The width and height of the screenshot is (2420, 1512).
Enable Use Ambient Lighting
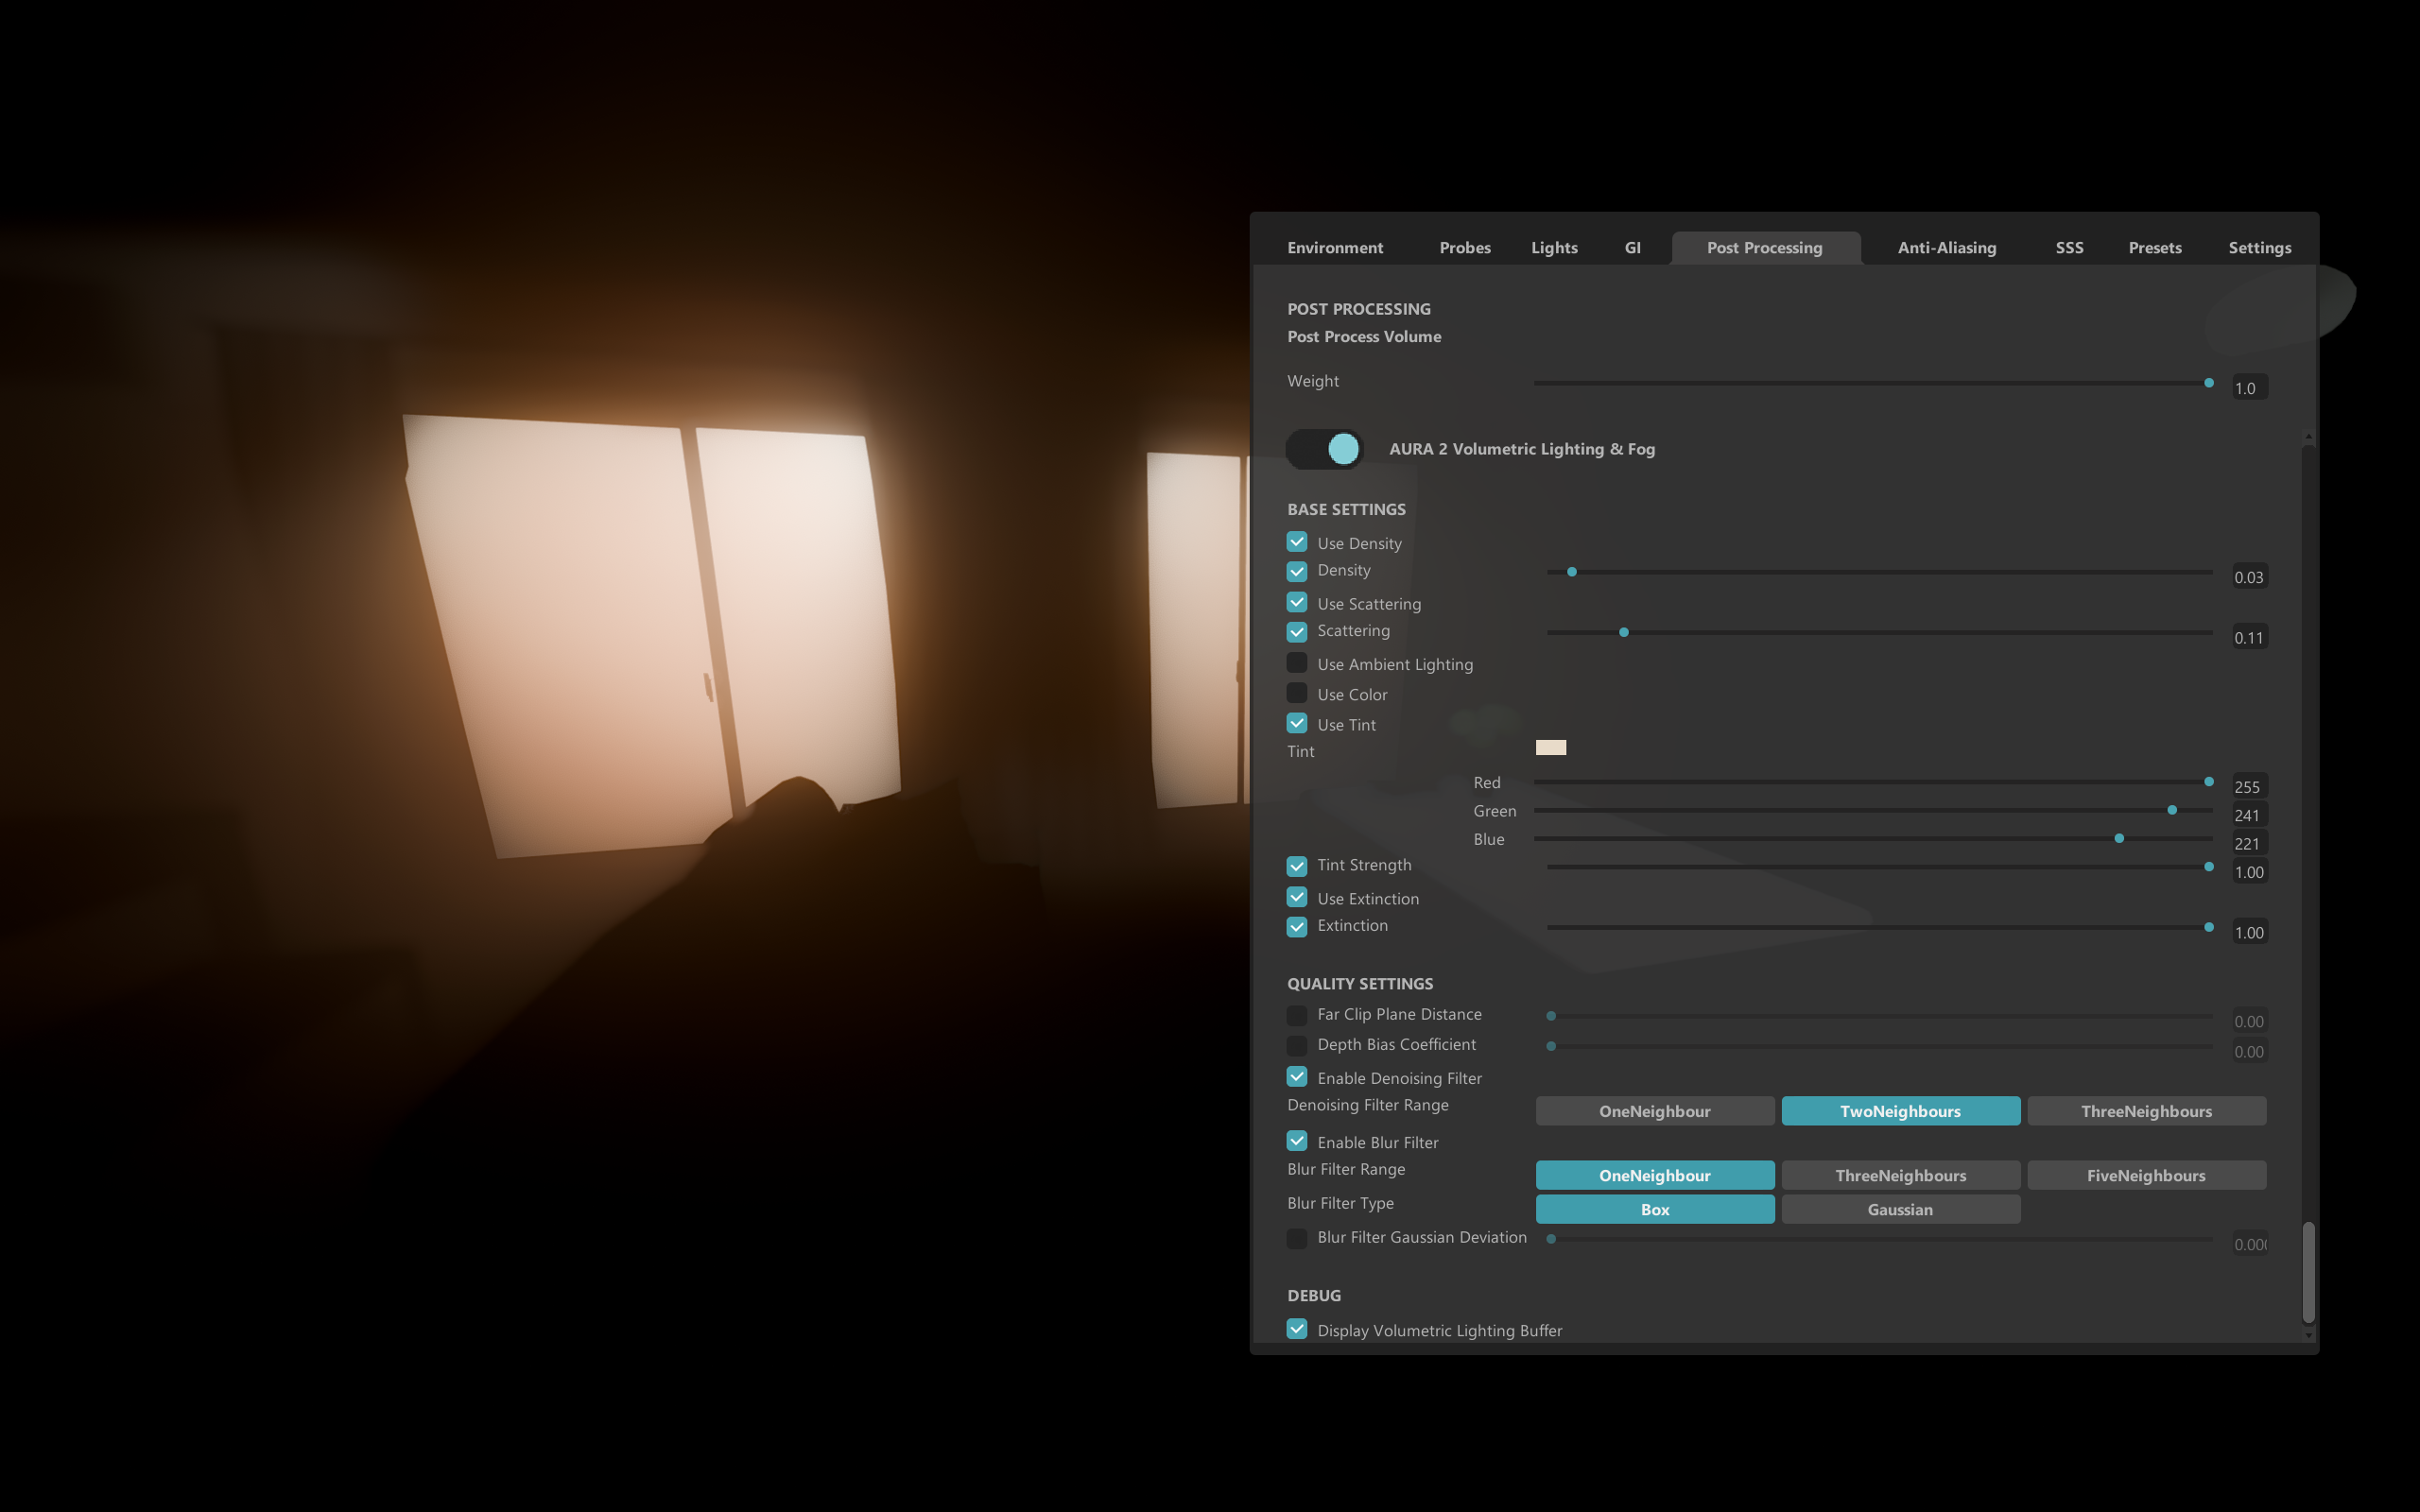(x=1297, y=662)
